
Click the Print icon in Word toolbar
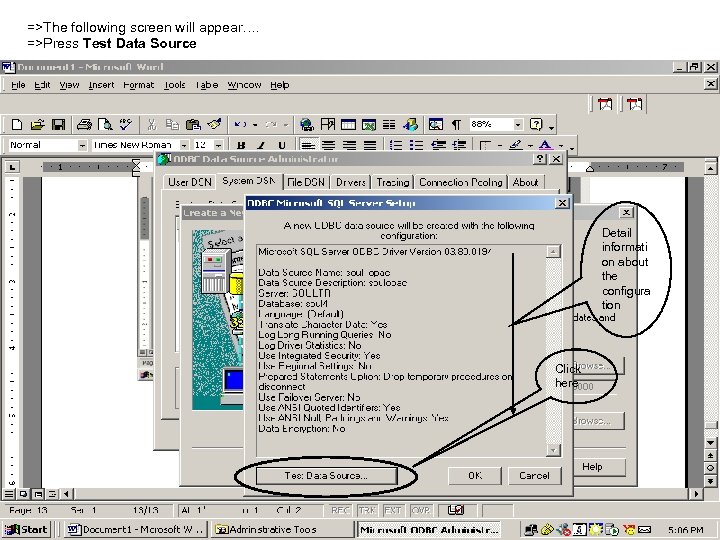[x=84, y=124]
